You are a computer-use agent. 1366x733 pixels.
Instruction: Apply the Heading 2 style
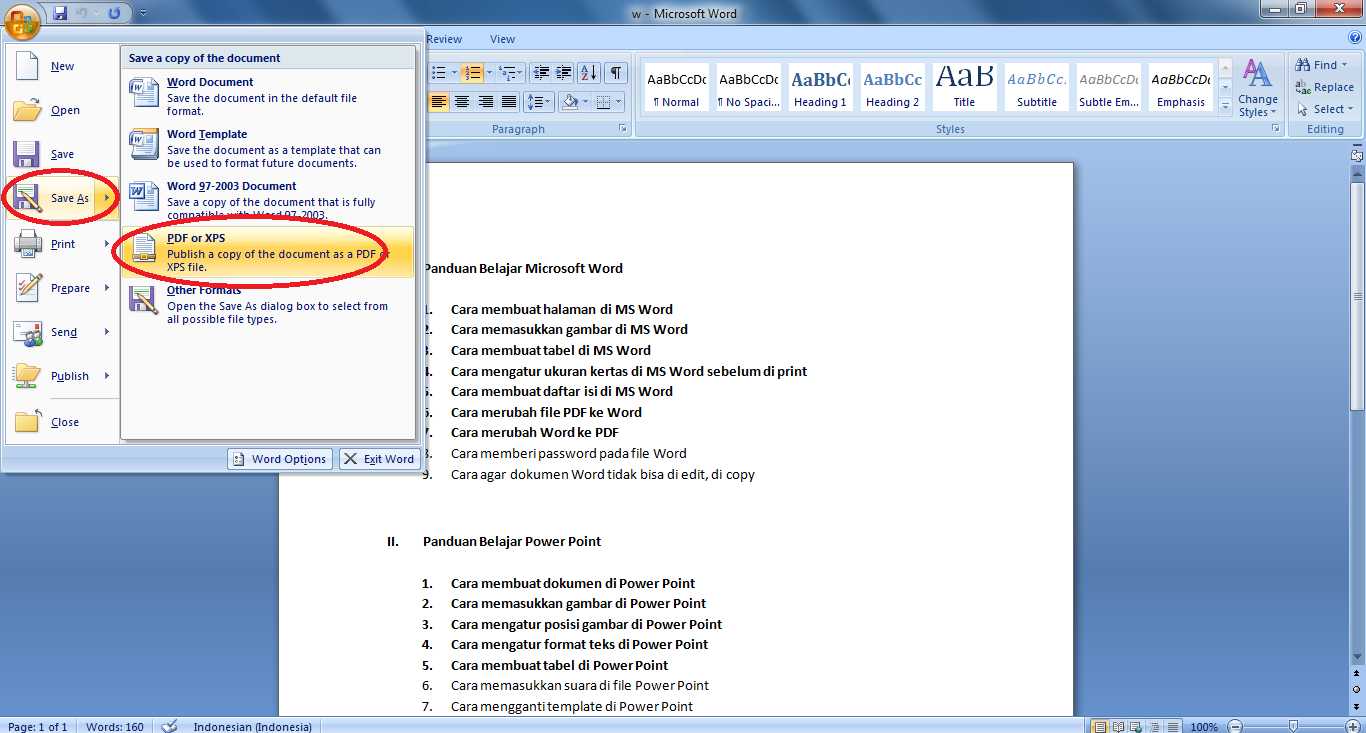[x=893, y=87]
